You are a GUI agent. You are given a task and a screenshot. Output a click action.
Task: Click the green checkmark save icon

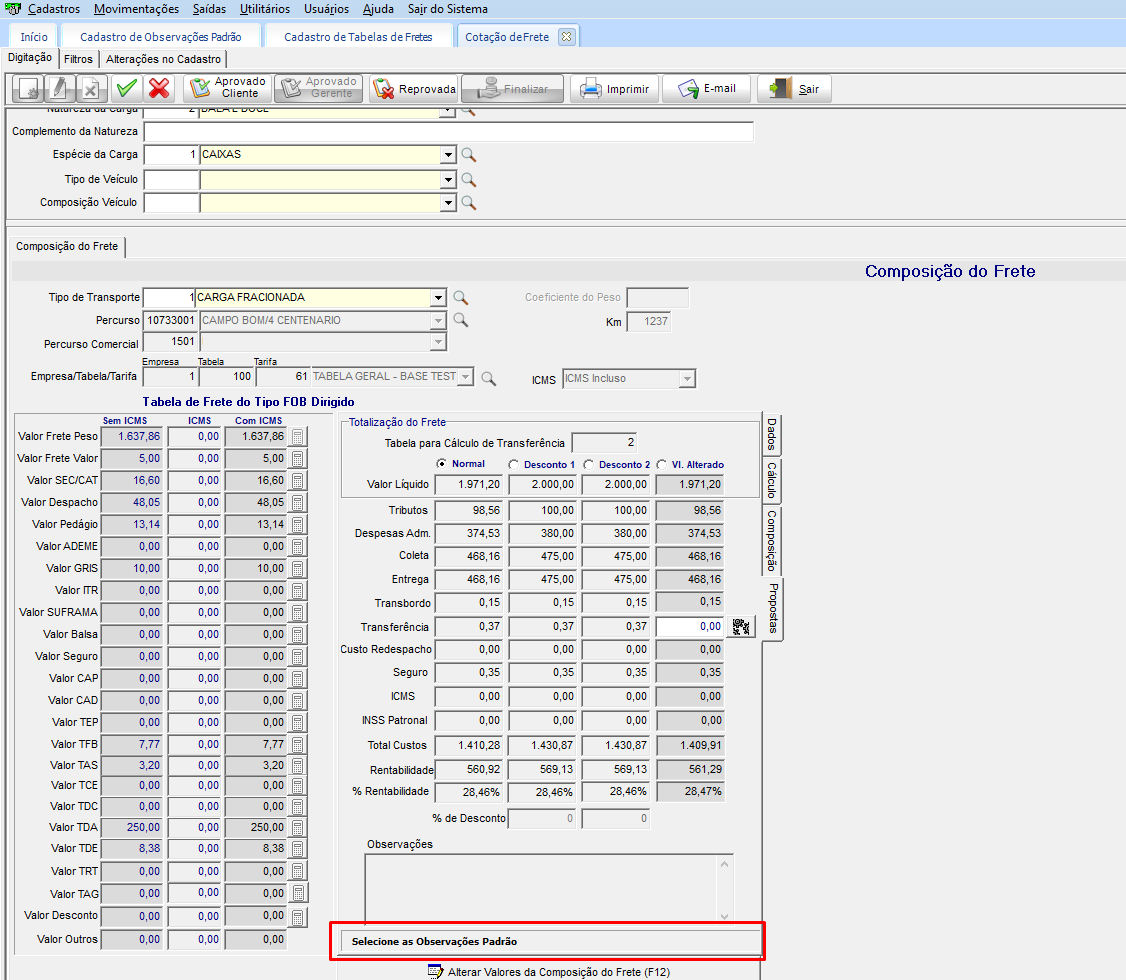(x=126, y=88)
